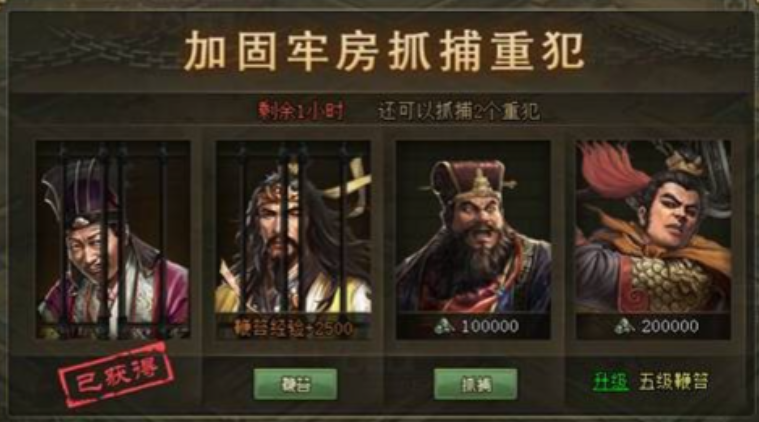Click the silver coin icon beside 200000

[624, 327]
